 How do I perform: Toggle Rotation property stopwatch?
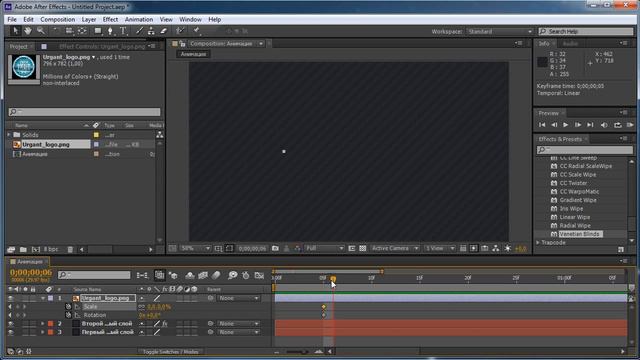pos(69,315)
